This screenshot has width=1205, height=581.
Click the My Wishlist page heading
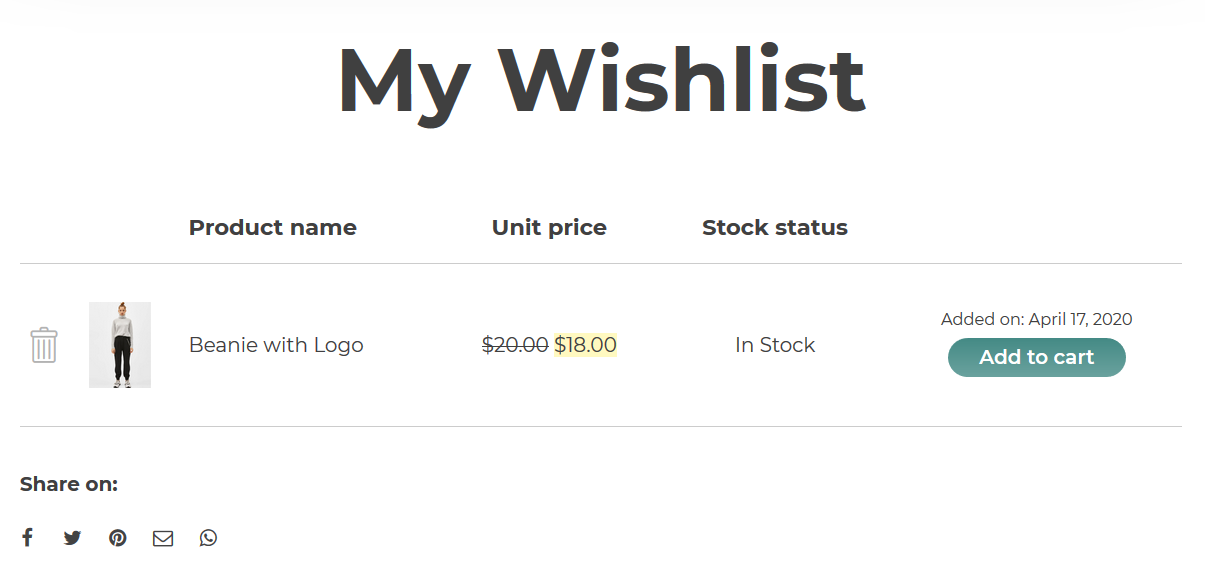click(x=601, y=80)
